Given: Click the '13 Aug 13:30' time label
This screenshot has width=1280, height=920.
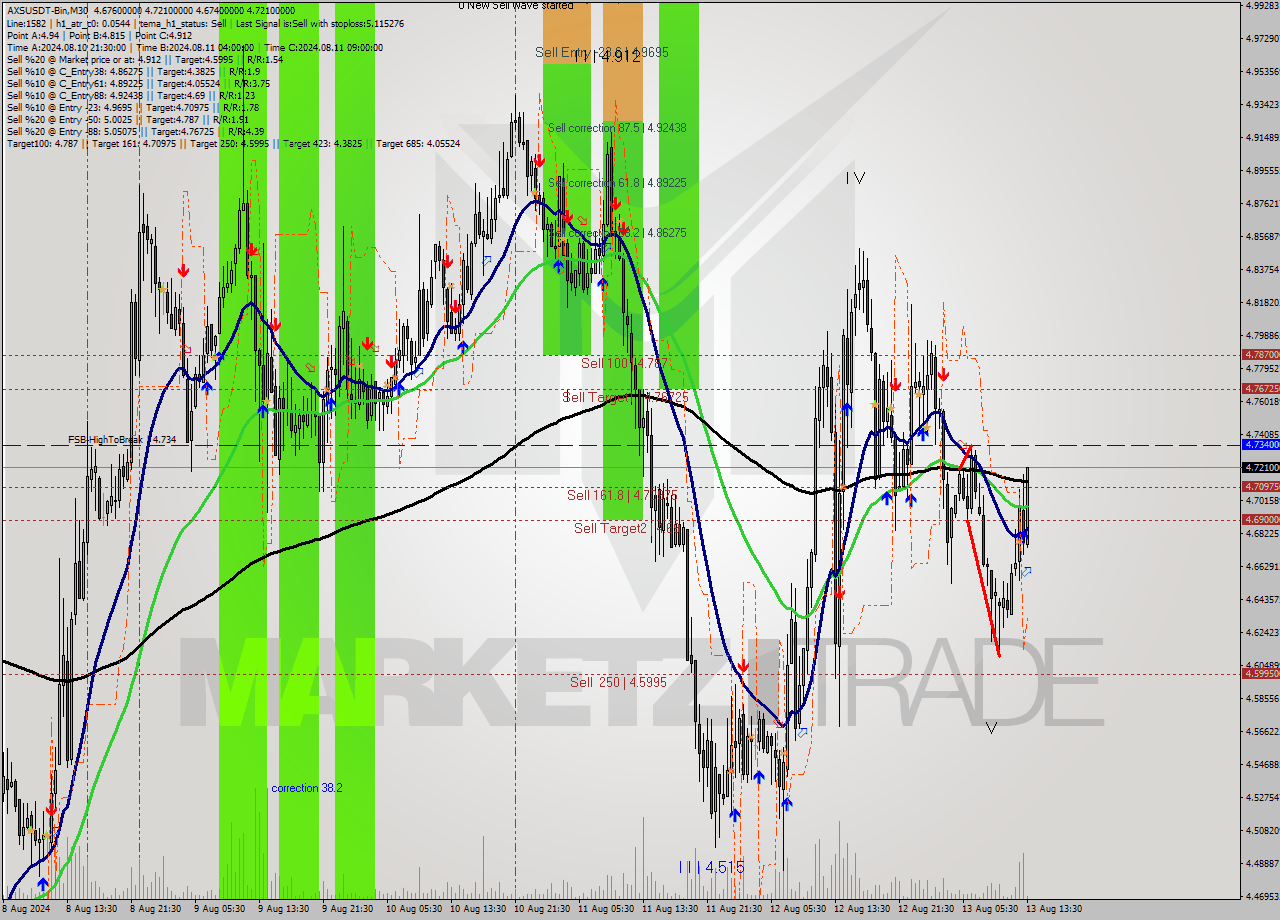Looking at the screenshot, I should 1053,910.
